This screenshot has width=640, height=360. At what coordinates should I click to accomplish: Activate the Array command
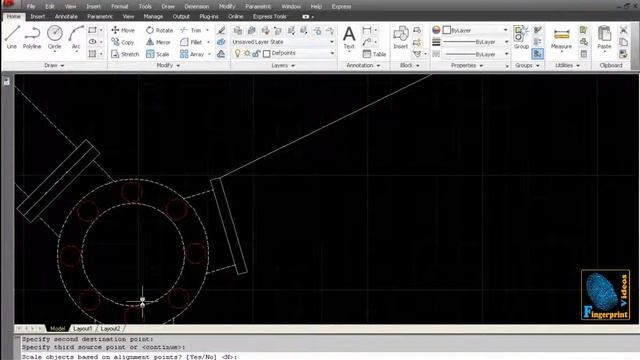point(192,54)
